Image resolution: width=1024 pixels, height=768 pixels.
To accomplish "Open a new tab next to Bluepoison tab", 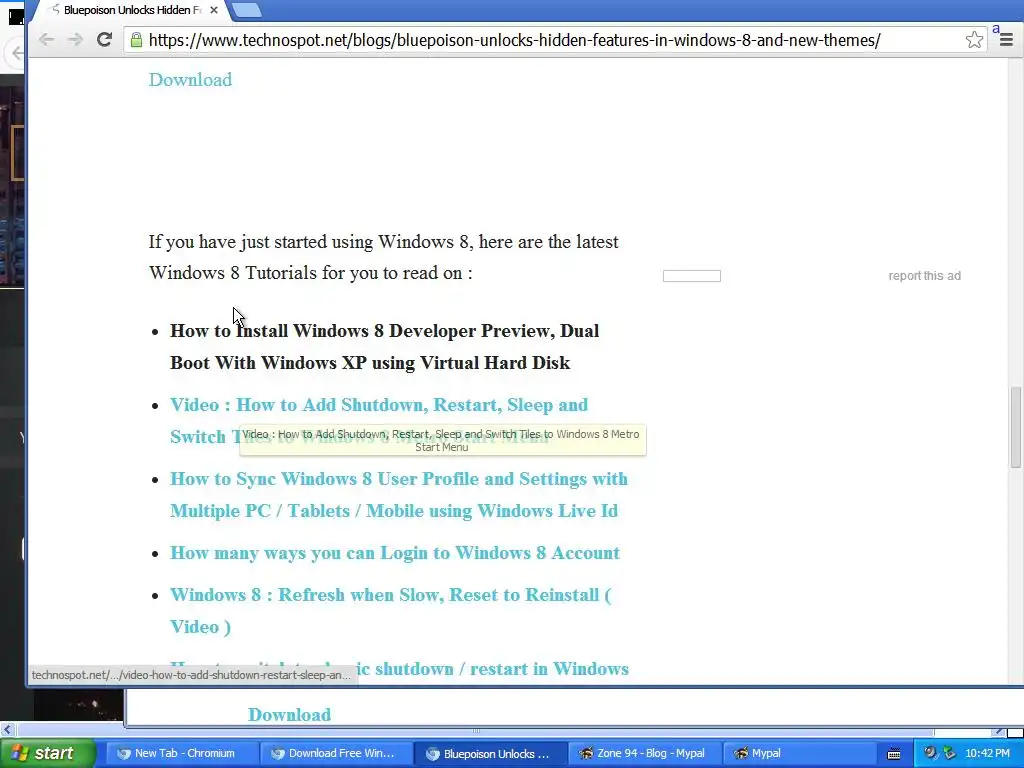I will click(247, 10).
